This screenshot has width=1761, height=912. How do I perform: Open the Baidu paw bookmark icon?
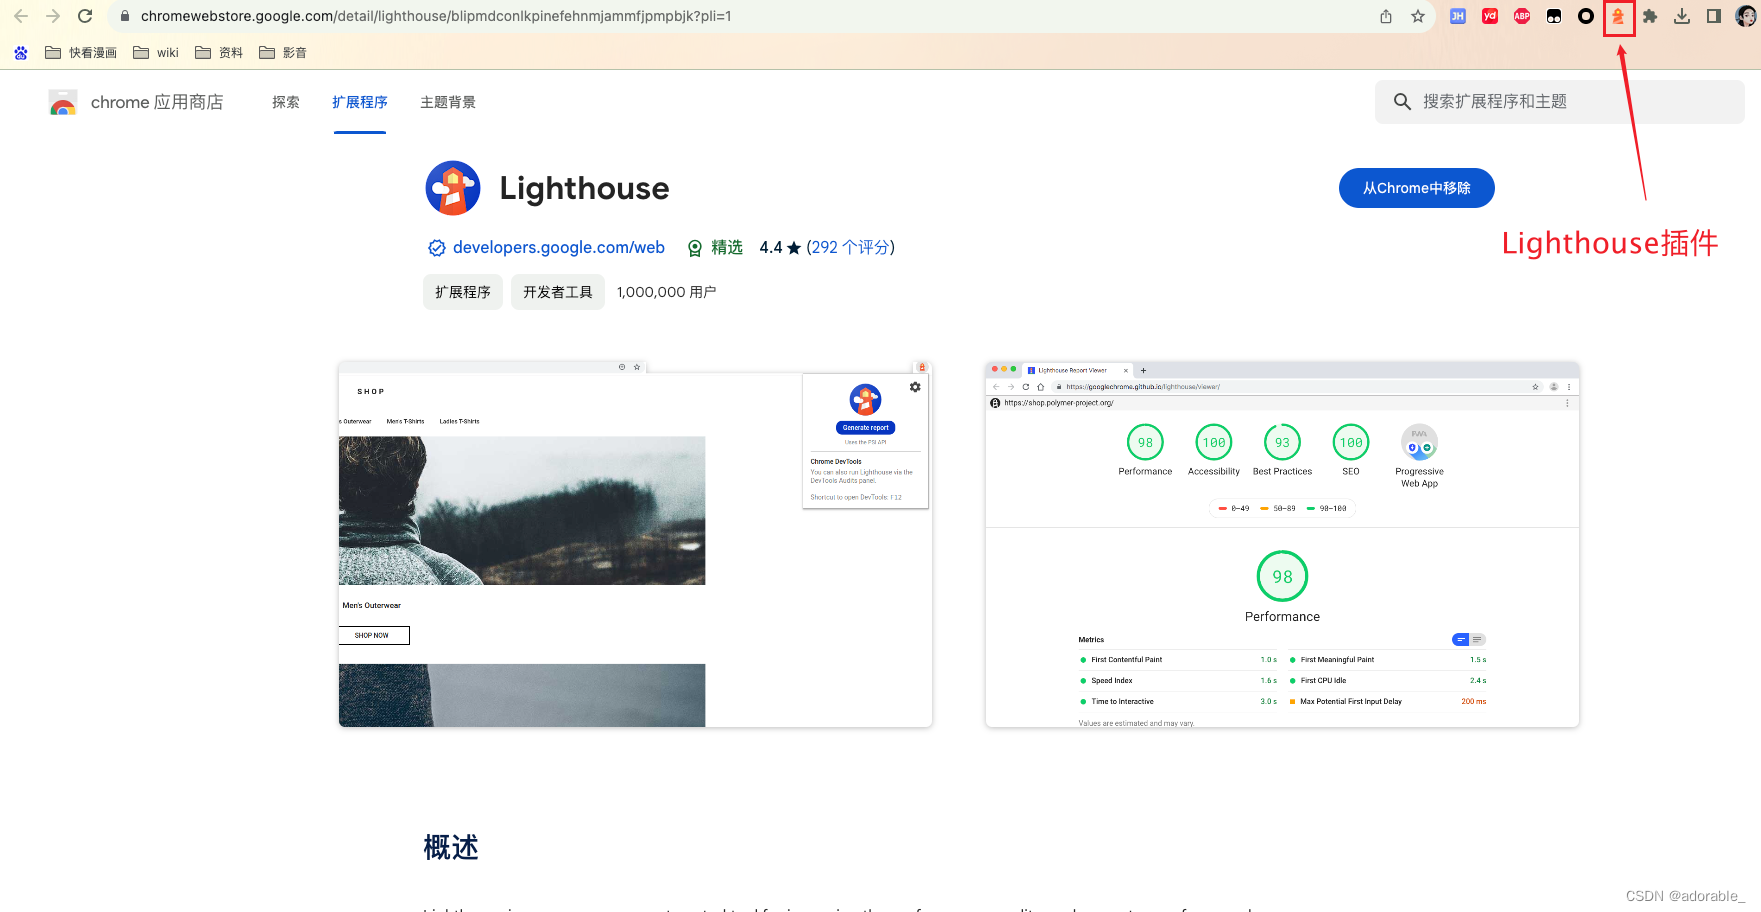pos(21,52)
